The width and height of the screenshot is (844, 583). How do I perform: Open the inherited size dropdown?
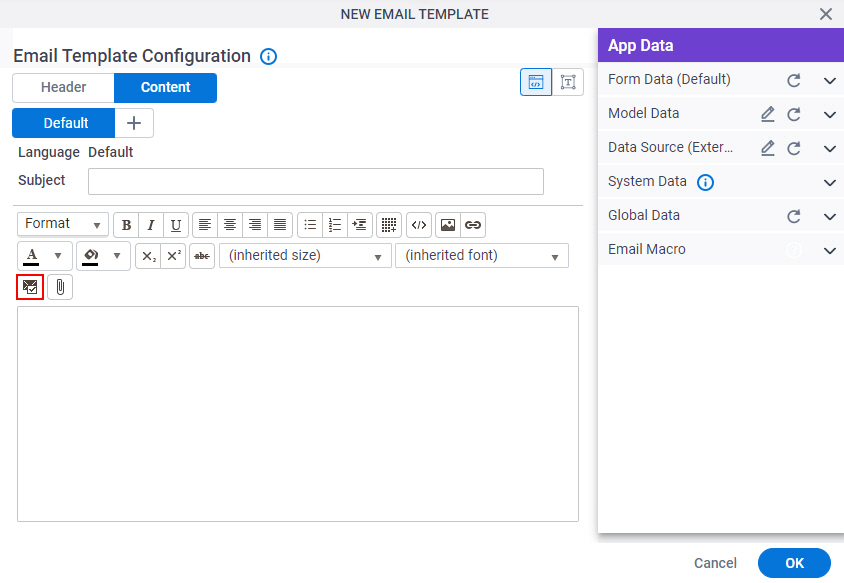pyautogui.click(x=305, y=256)
